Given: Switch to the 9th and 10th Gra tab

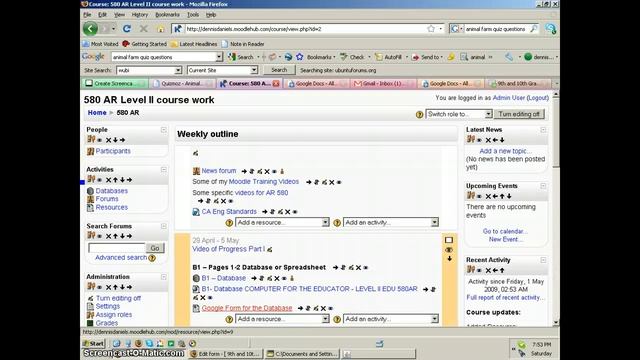Looking at the screenshot, I should point(518,83).
